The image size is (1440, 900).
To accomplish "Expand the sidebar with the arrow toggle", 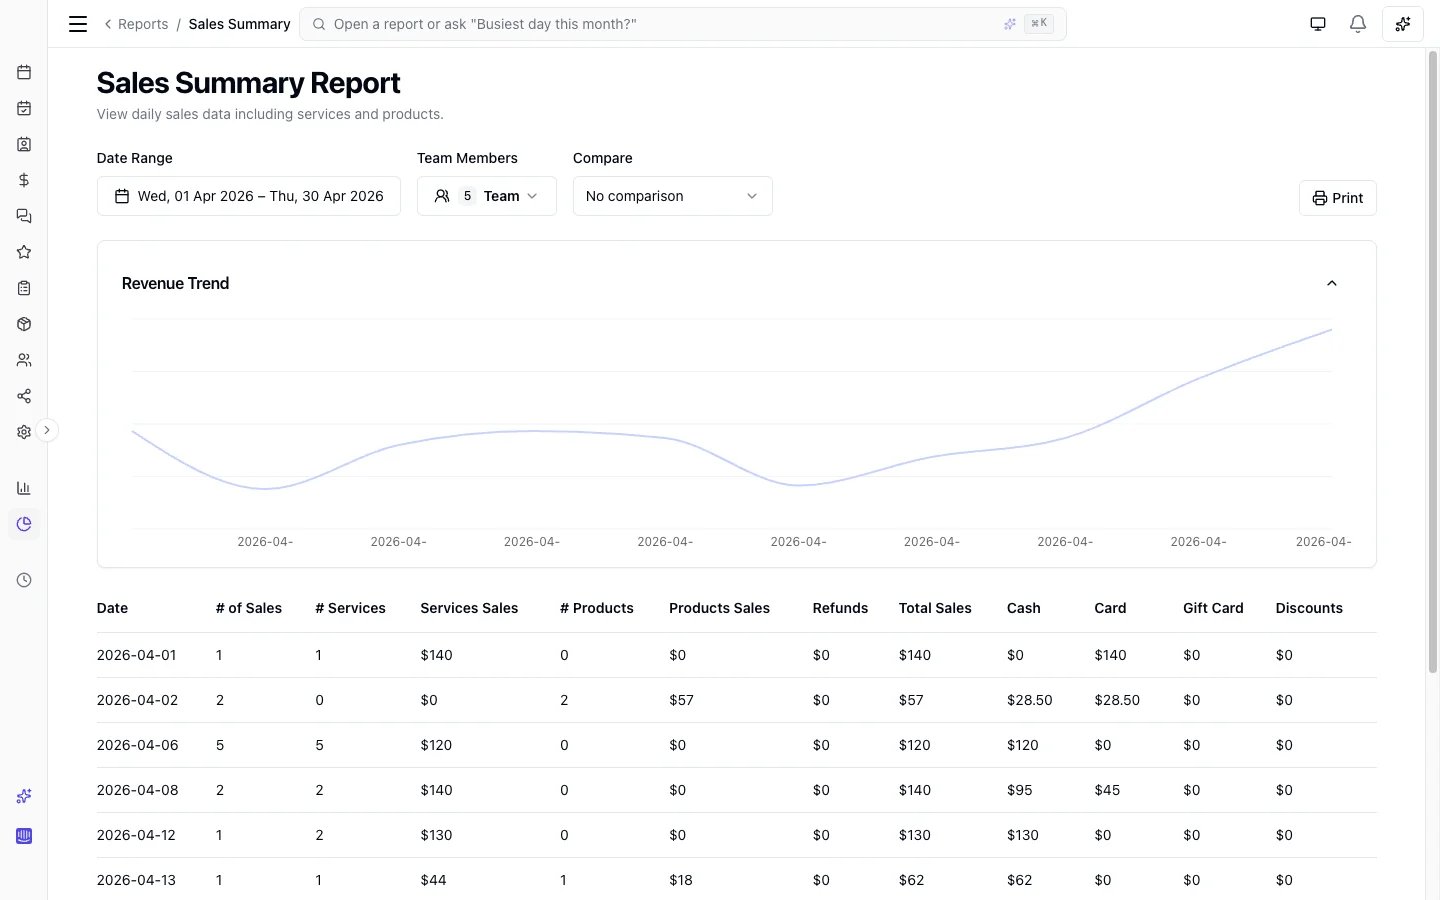I will pyautogui.click(x=47, y=430).
